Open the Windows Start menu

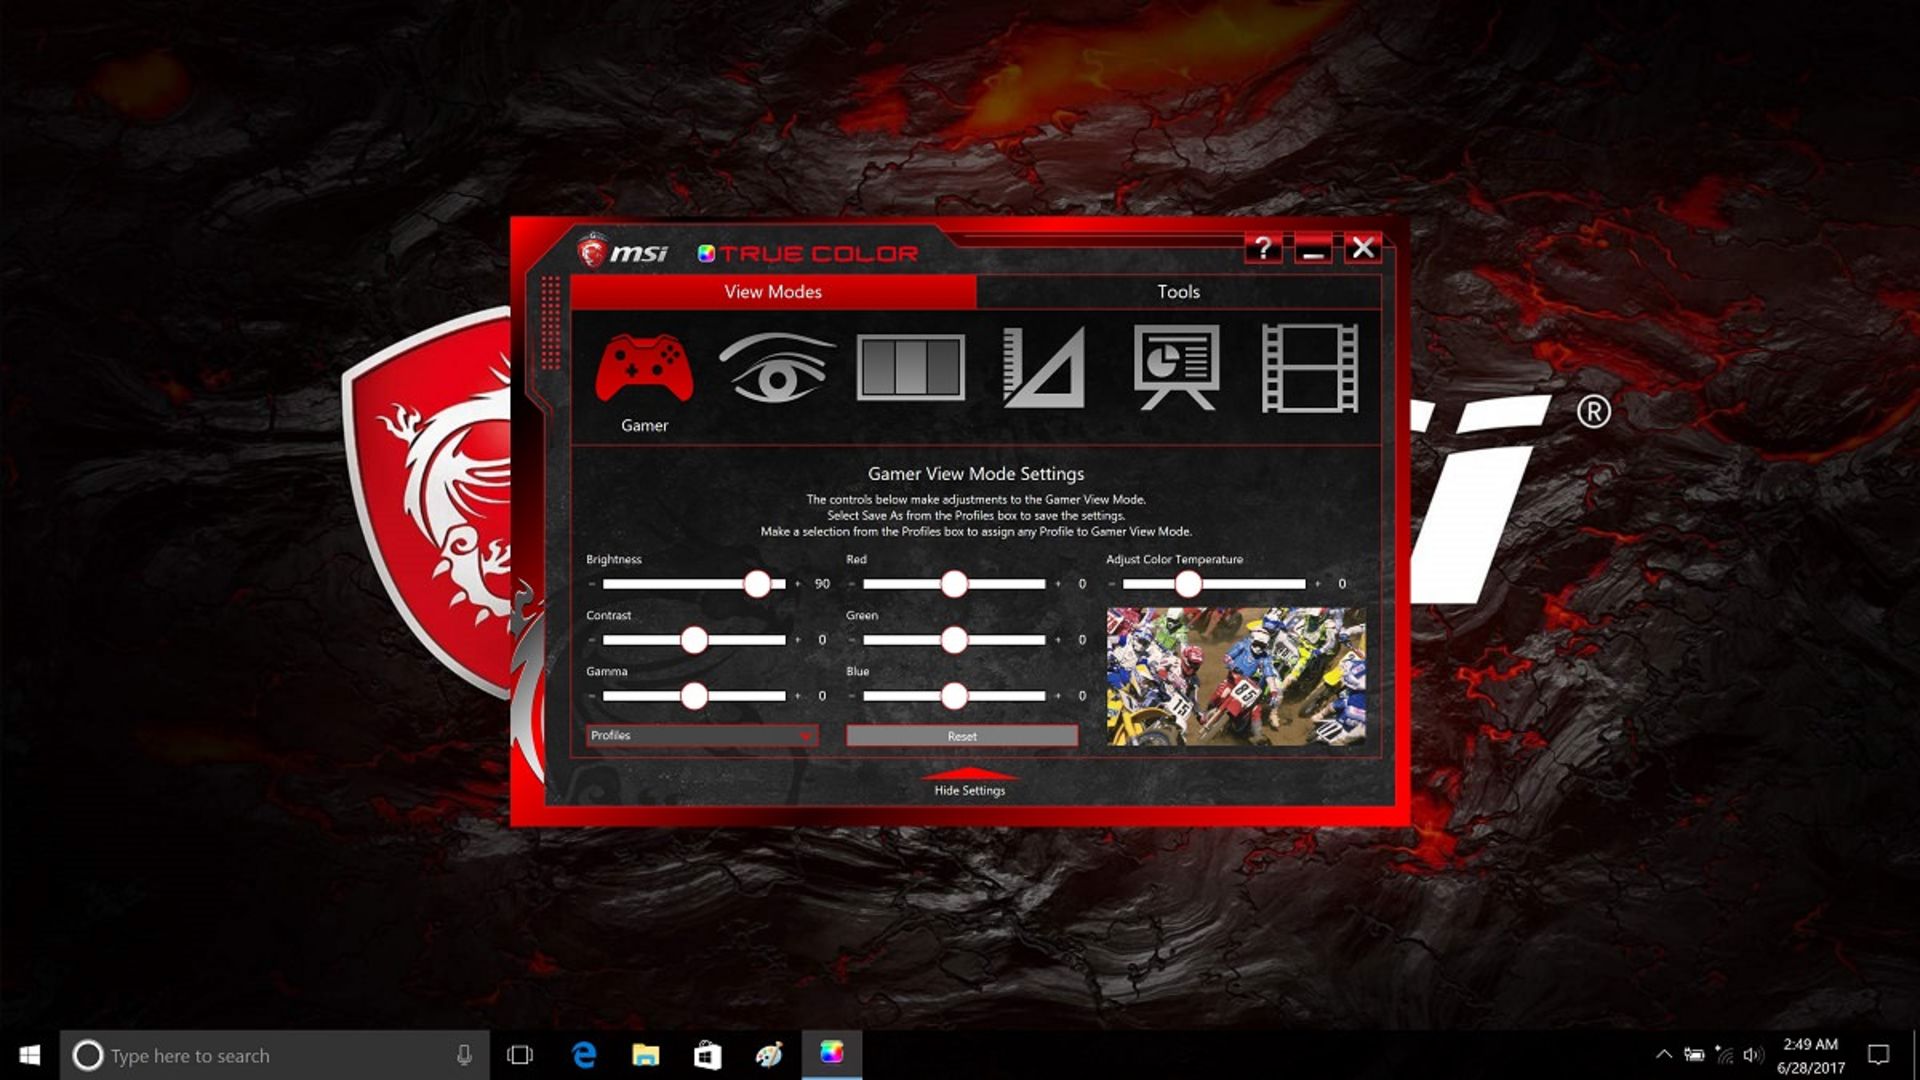pos(30,1055)
